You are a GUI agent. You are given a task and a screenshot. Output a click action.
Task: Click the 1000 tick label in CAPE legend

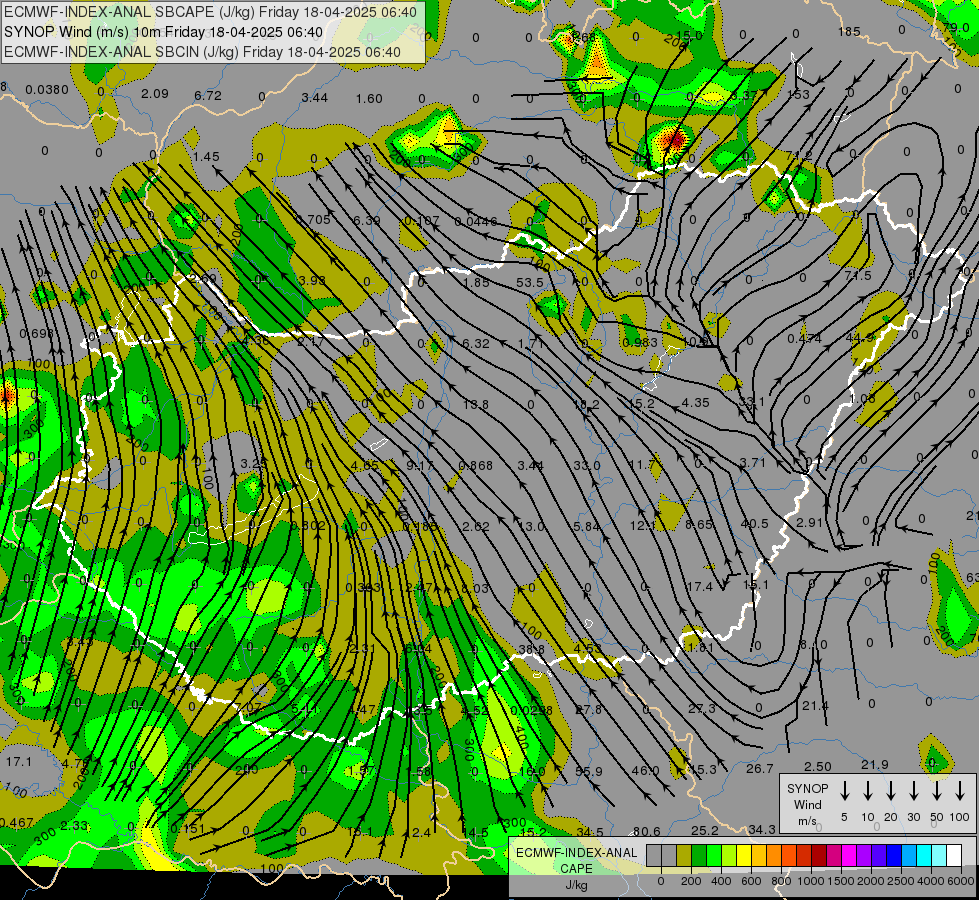pos(811,881)
